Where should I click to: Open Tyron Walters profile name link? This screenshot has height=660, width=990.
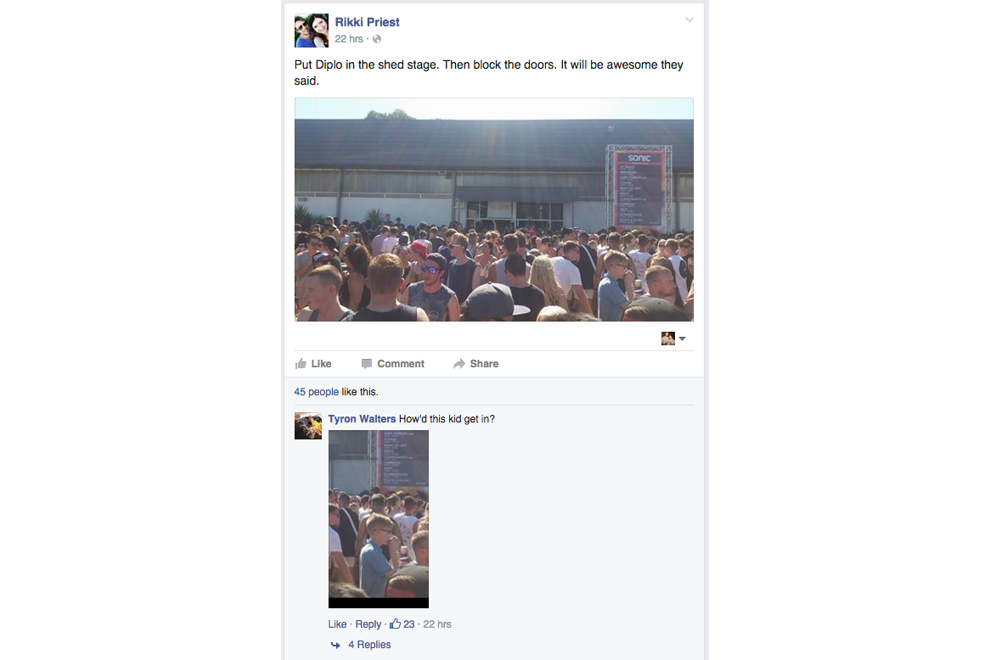pyautogui.click(x=362, y=419)
